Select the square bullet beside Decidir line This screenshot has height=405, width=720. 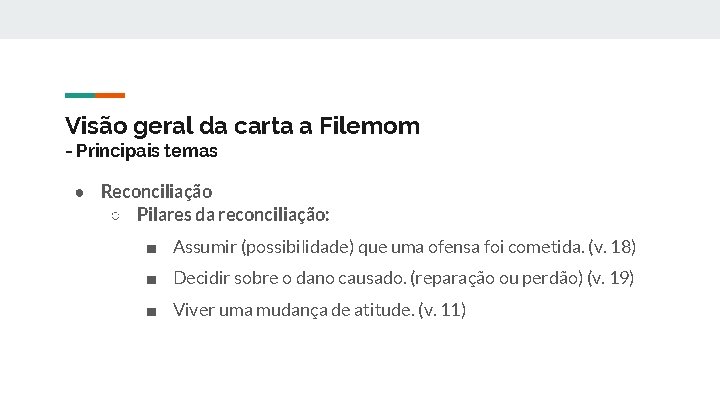[x=152, y=280]
